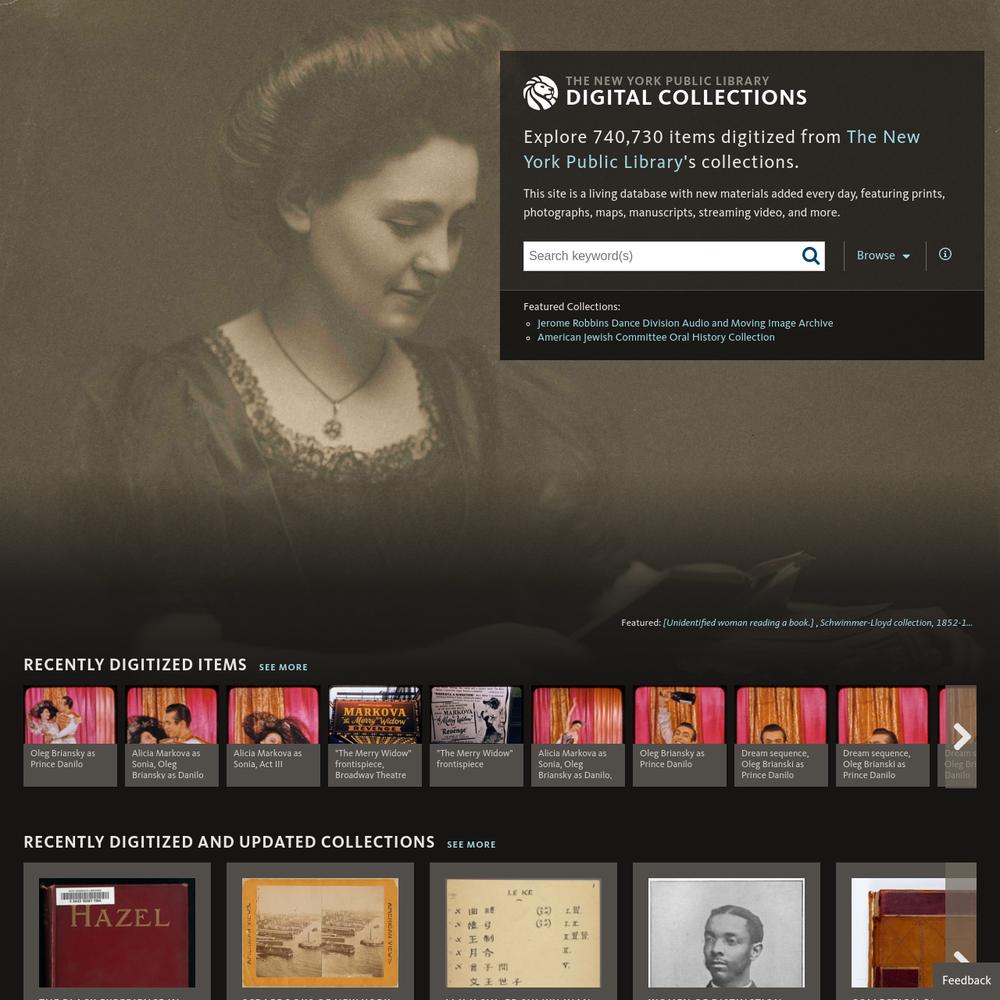Open first Oleg Briansky as Prince Danilo thumbnail
1000x1000 pixels.
[70, 736]
